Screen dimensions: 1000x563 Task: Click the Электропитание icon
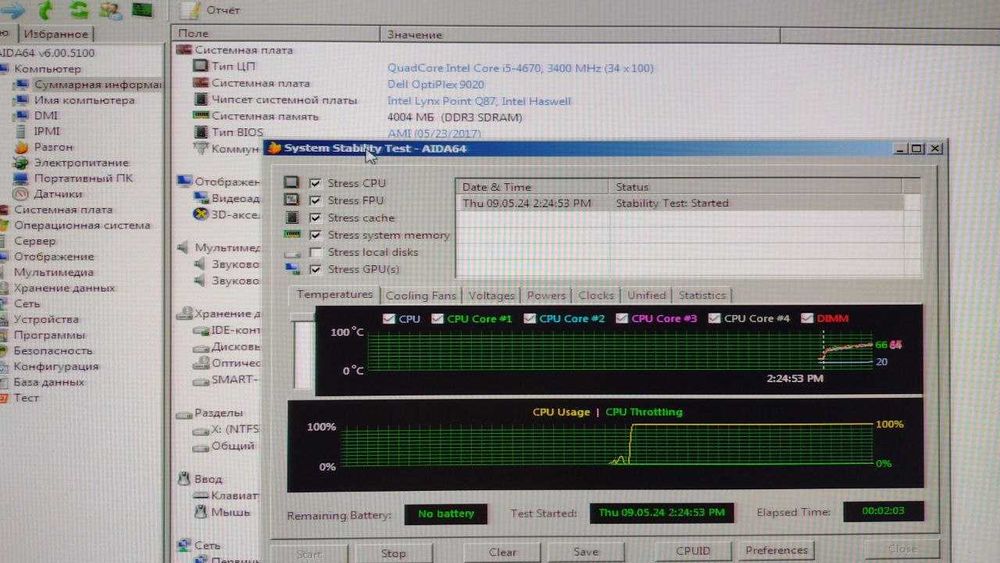tap(21, 163)
